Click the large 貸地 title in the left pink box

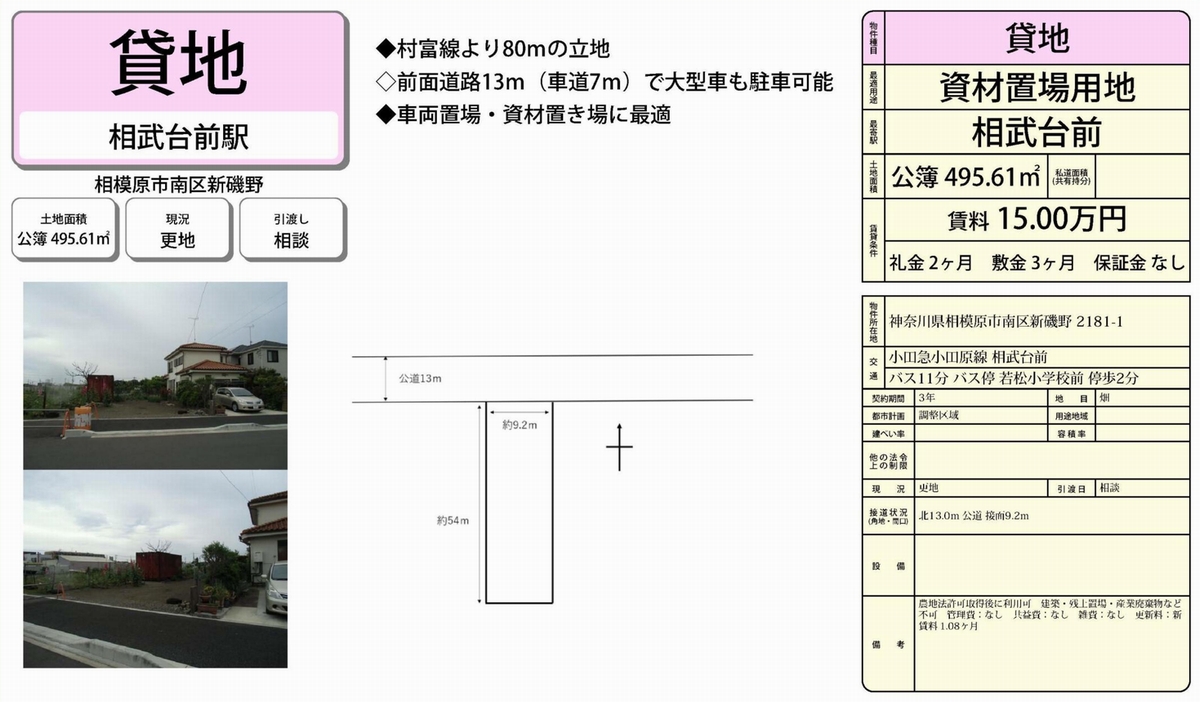point(180,63)
